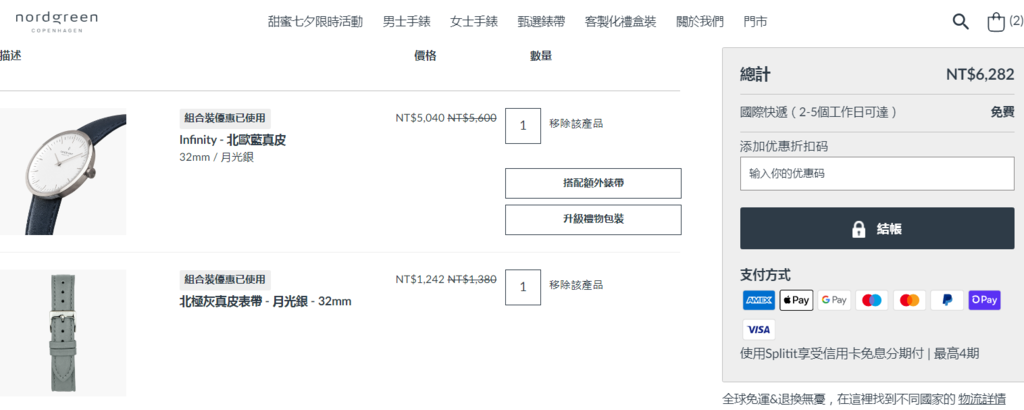1024x410 pixels.
Task: Open the shopping bag cart icon
Action: (x=995, y=22)
